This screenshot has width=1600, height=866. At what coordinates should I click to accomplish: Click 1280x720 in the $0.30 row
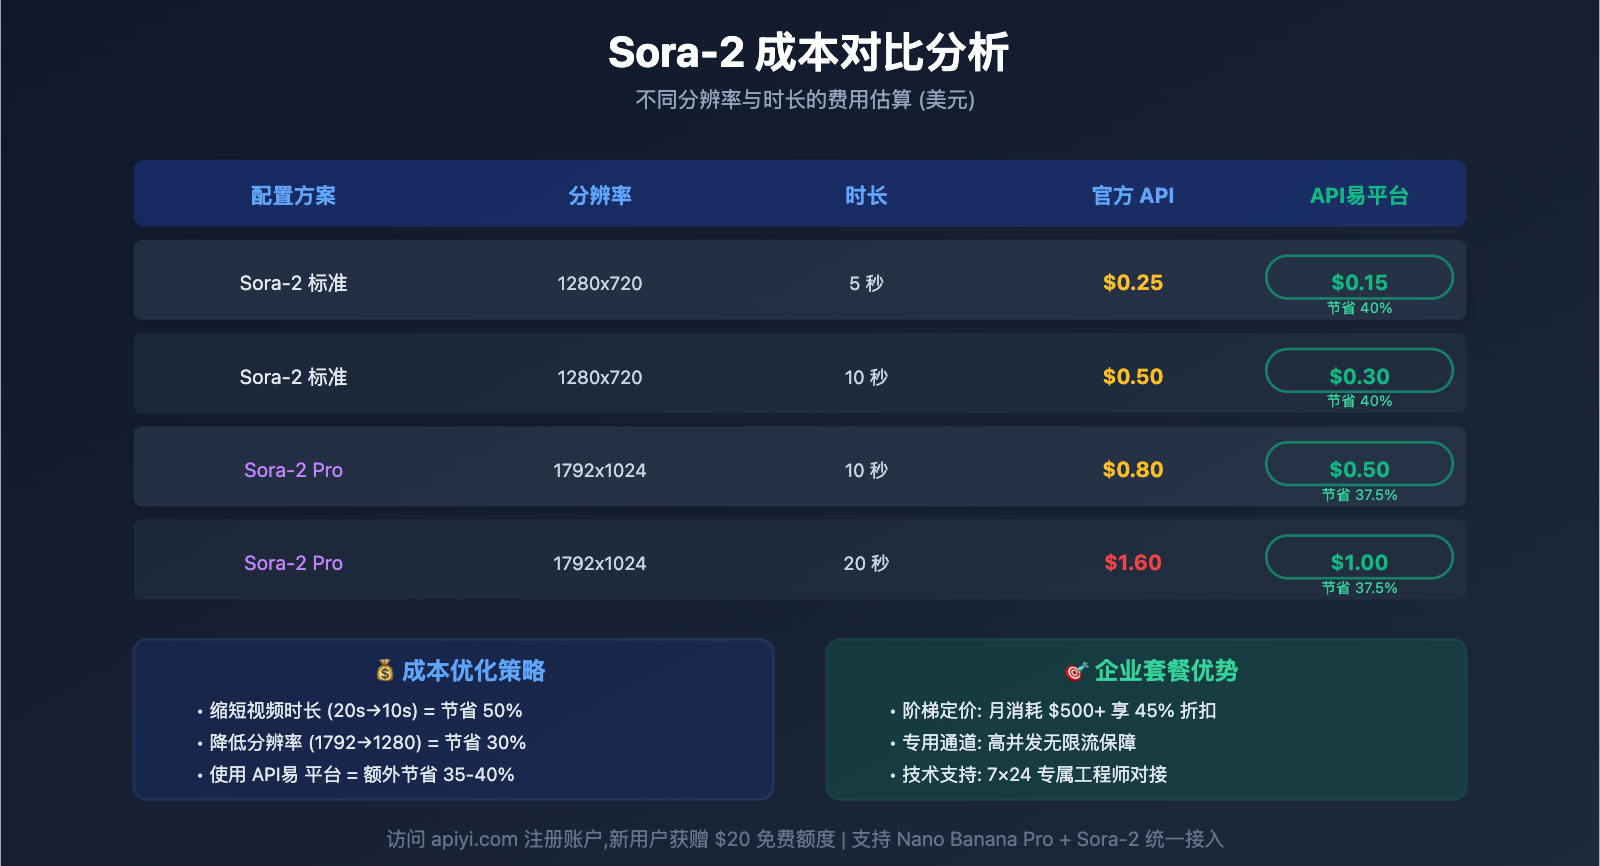600,377
